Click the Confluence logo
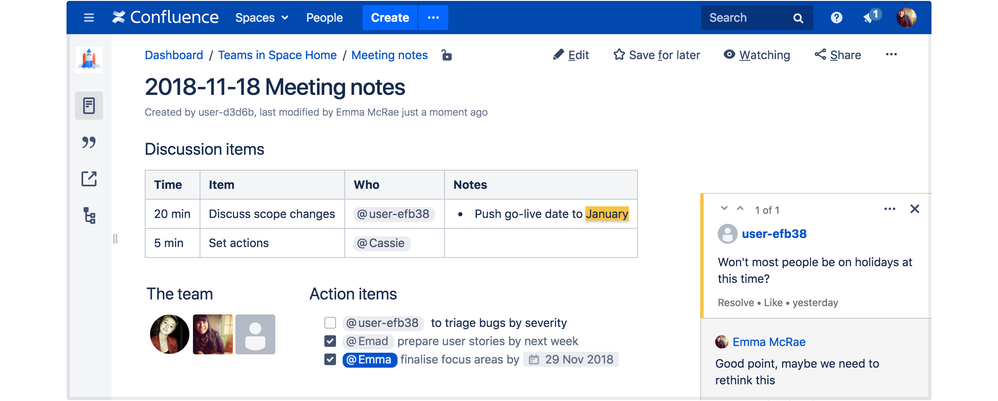The width and height of the screenshot is (998, 401). [x=165, y=18]
